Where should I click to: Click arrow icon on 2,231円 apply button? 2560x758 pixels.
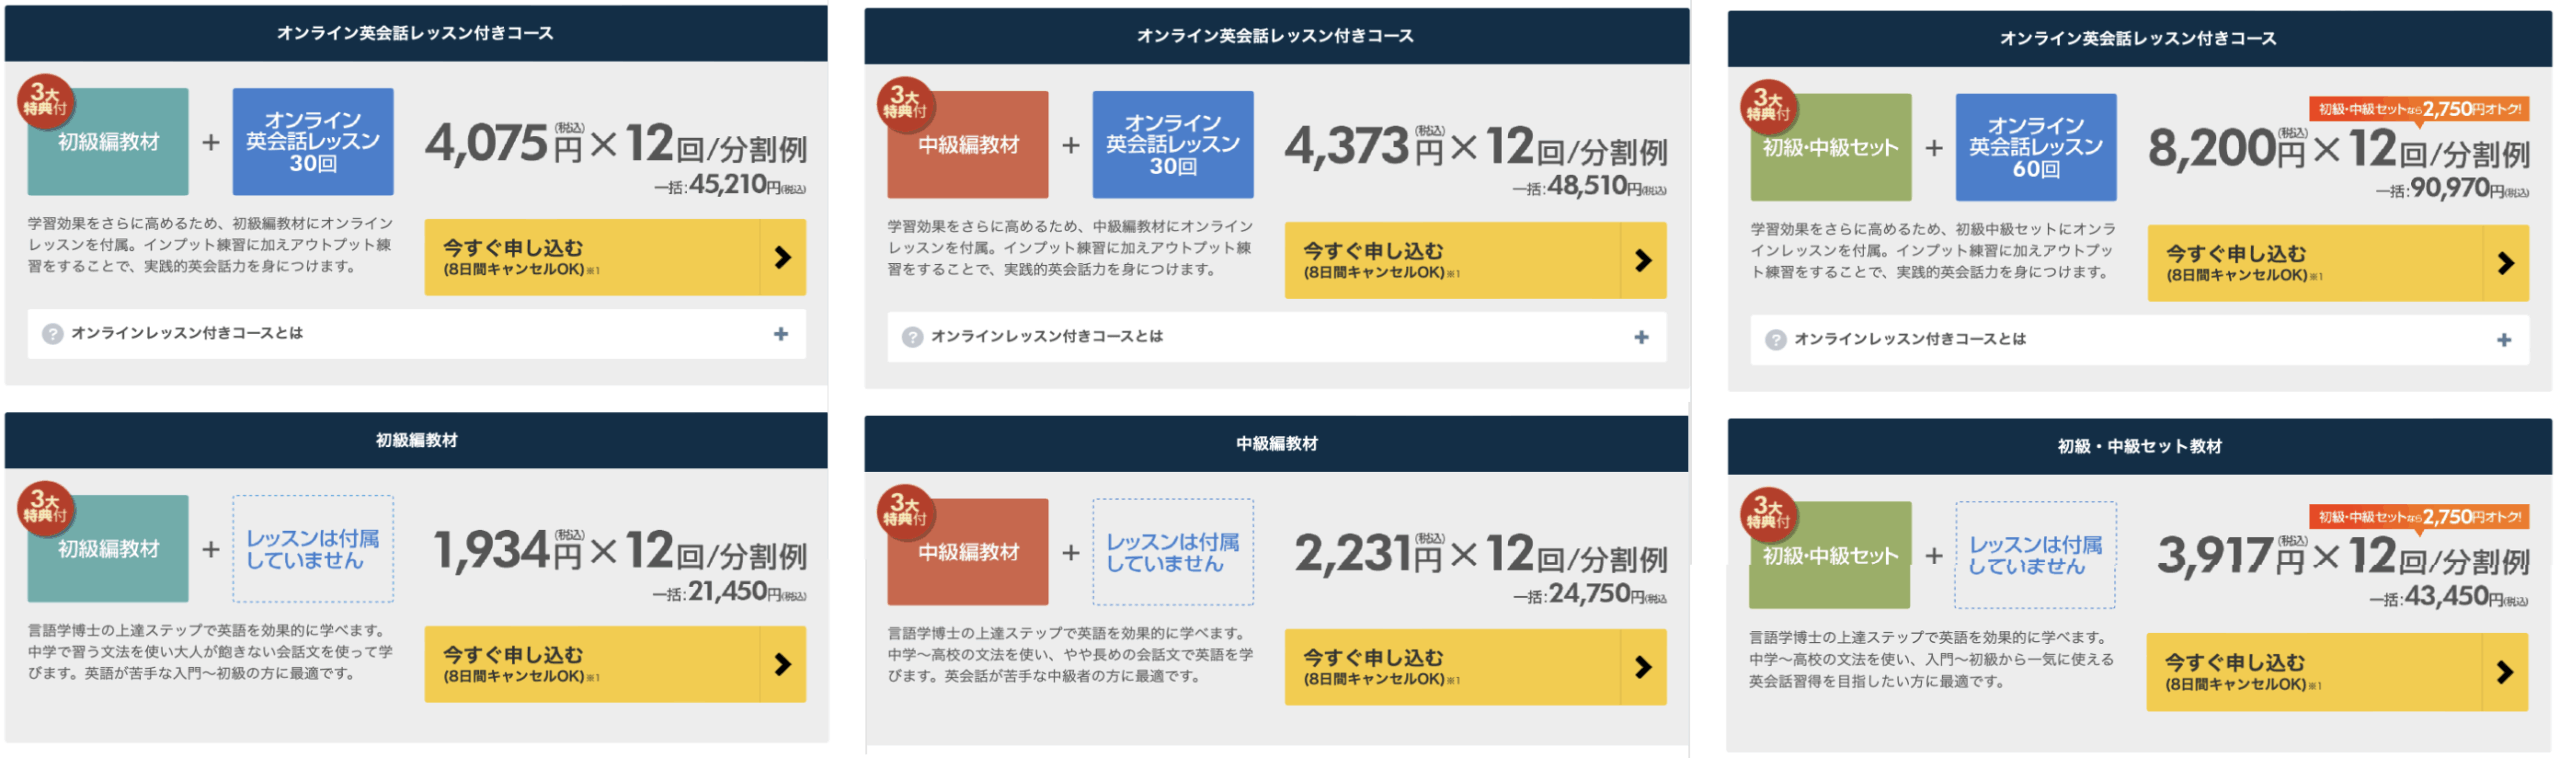pos(1642,668)
